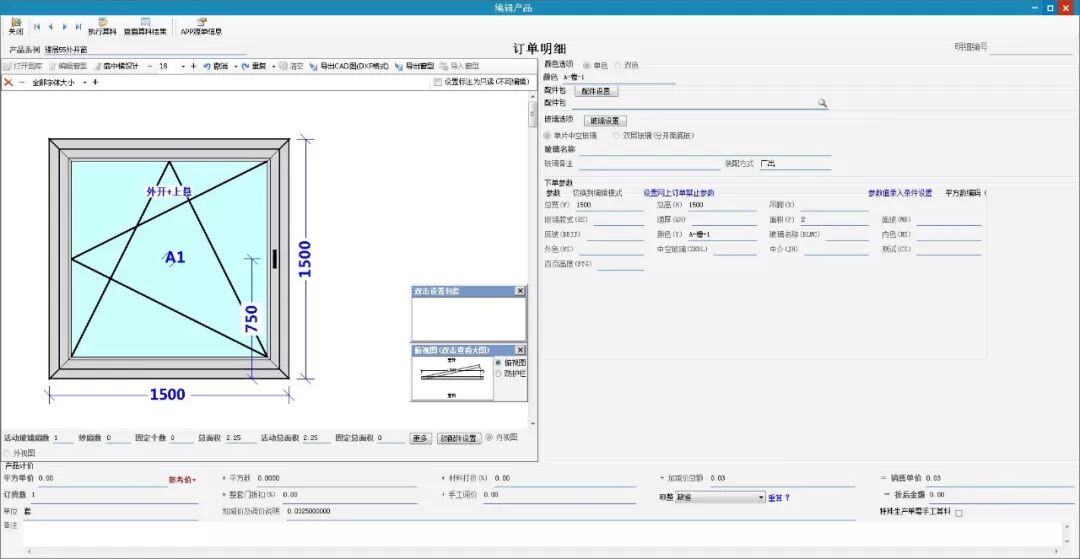Click 打开图库 open gallery
The image size is (1080, 559).
click(23, 66)
